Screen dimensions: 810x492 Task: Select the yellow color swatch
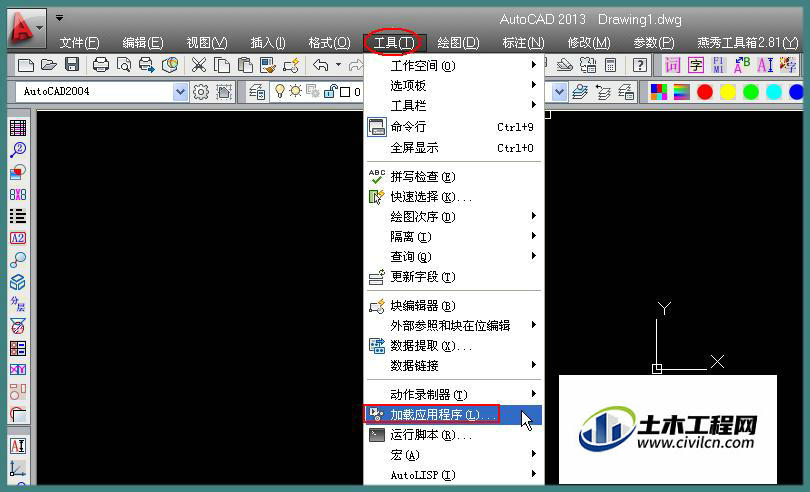727,93
